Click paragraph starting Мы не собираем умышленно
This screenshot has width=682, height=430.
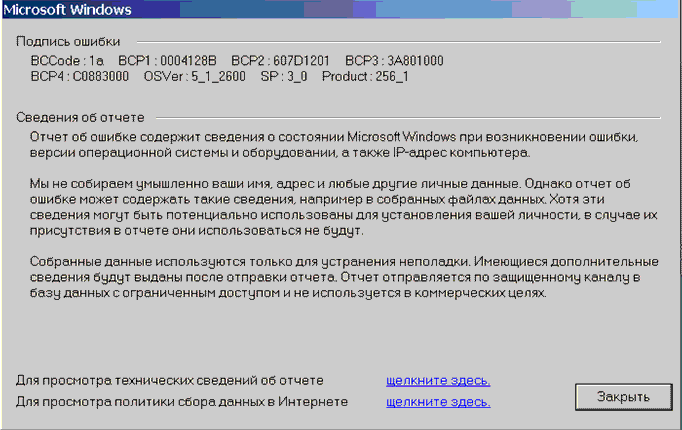(x=344, y=207)
